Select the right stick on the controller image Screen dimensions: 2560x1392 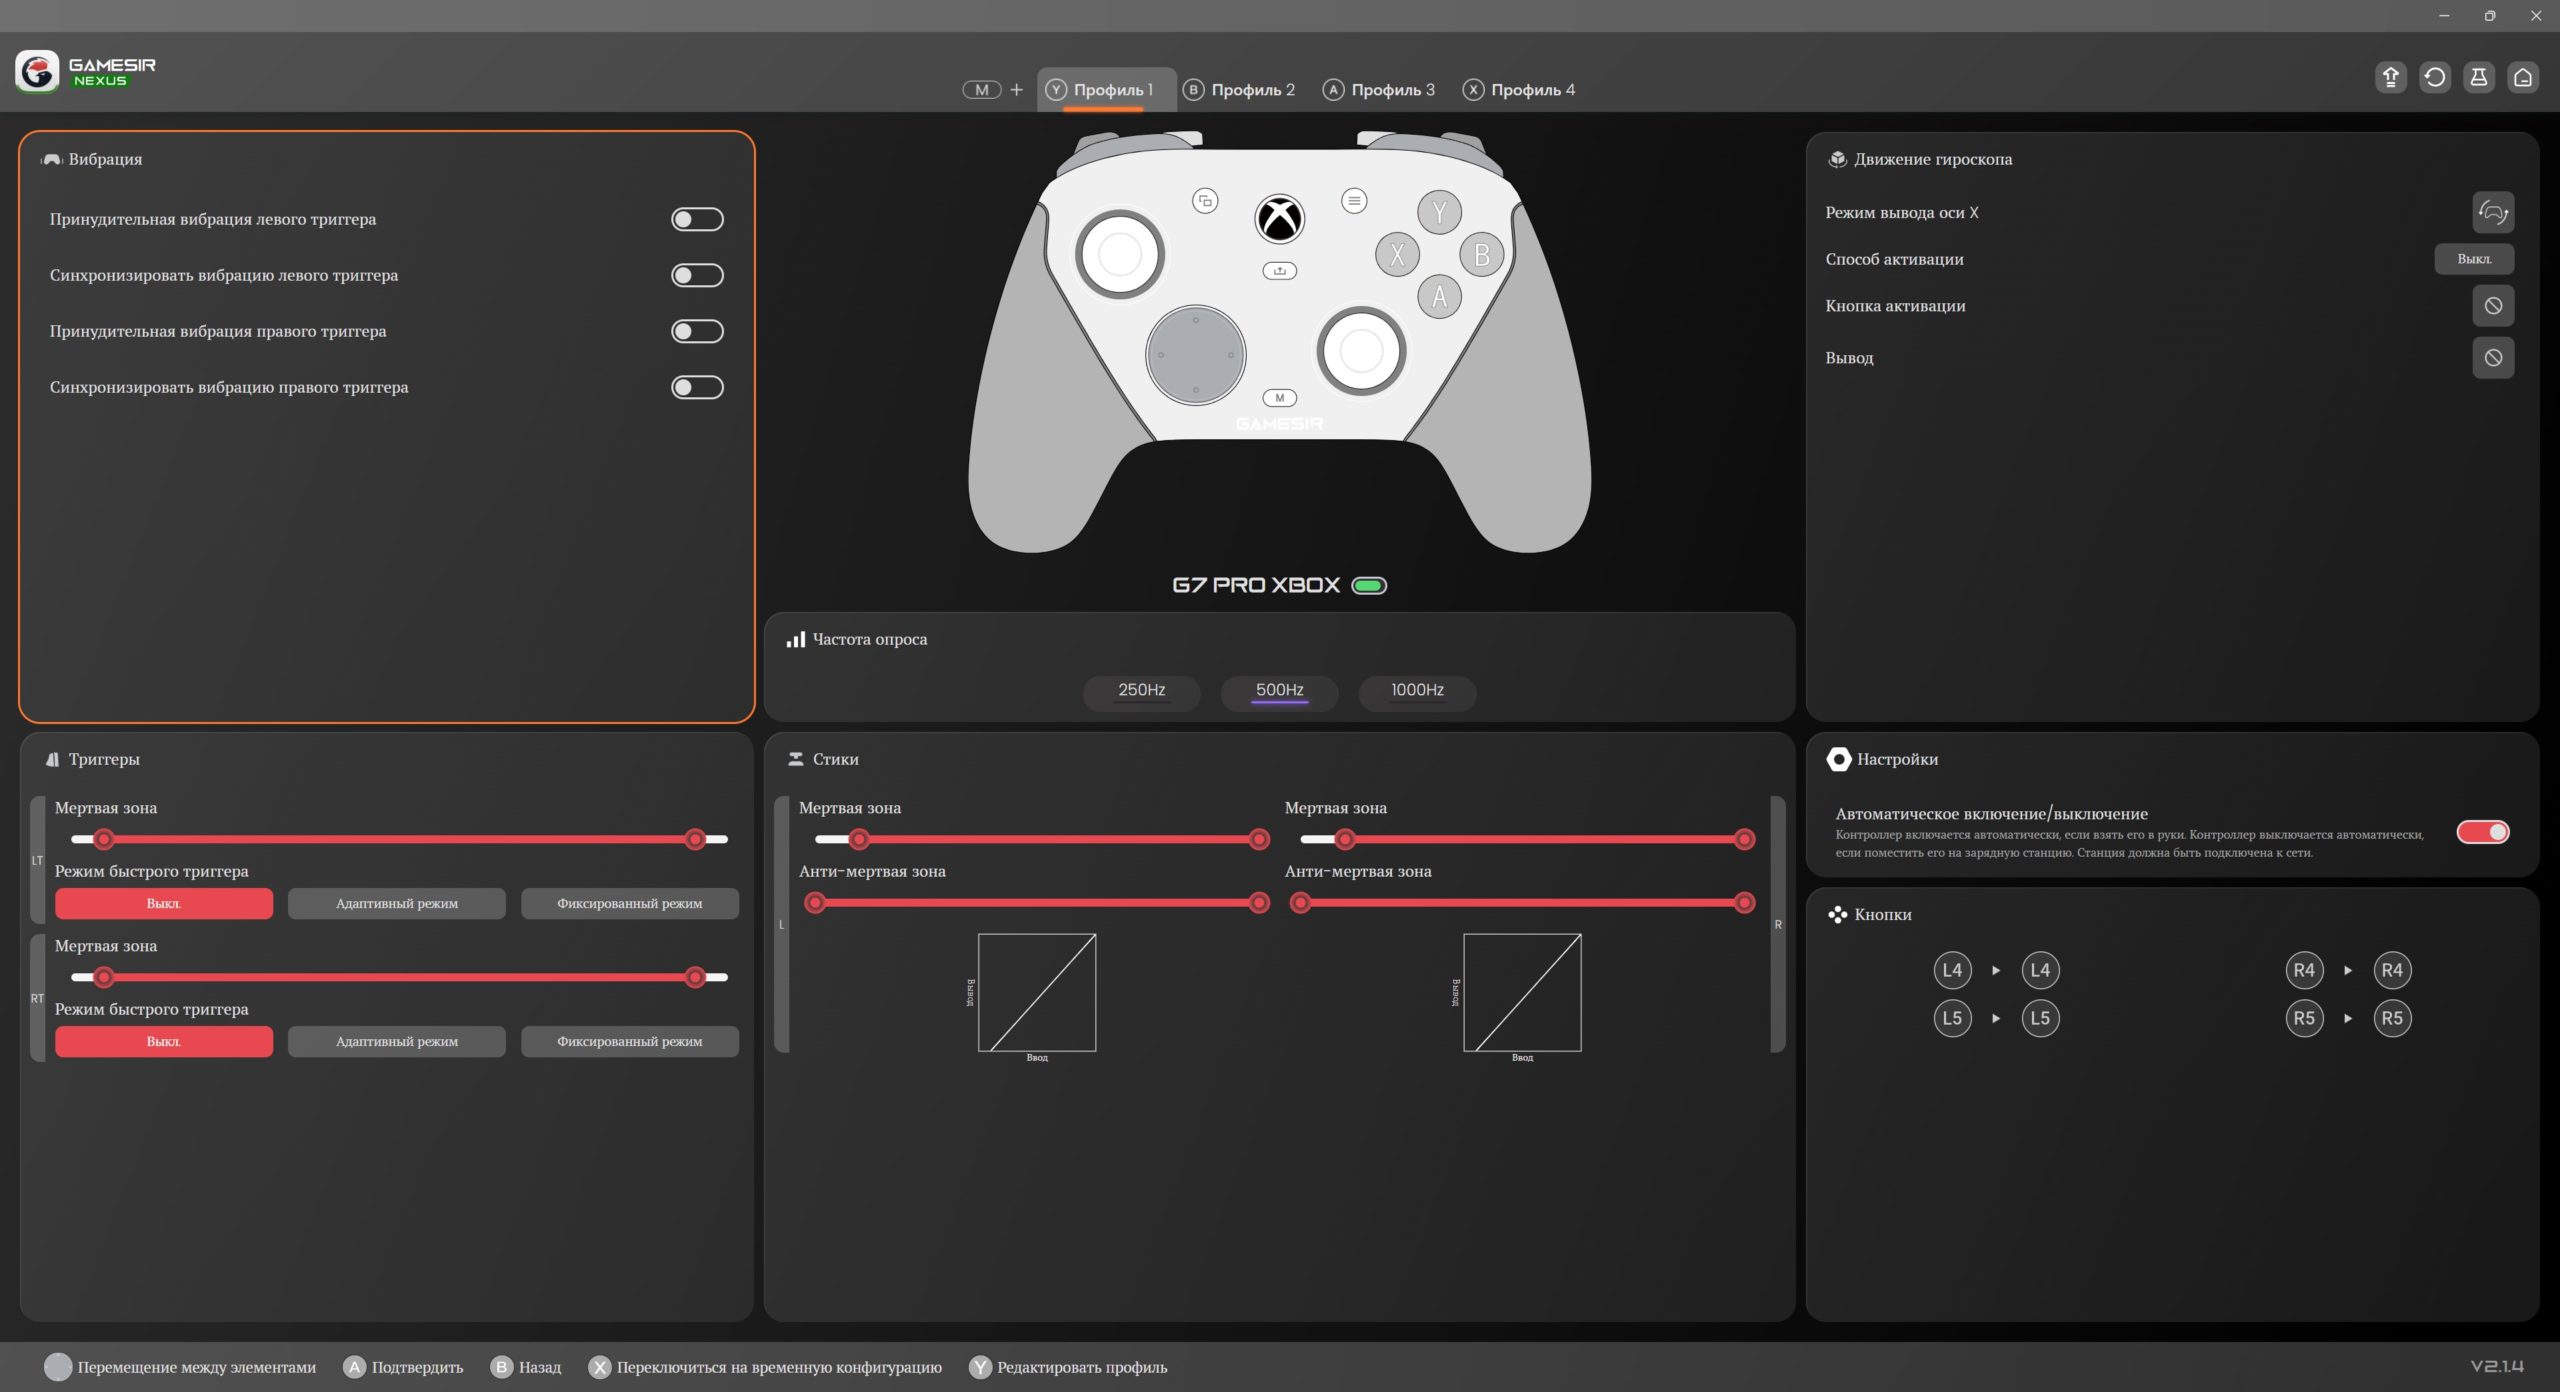click(1361, 351)
